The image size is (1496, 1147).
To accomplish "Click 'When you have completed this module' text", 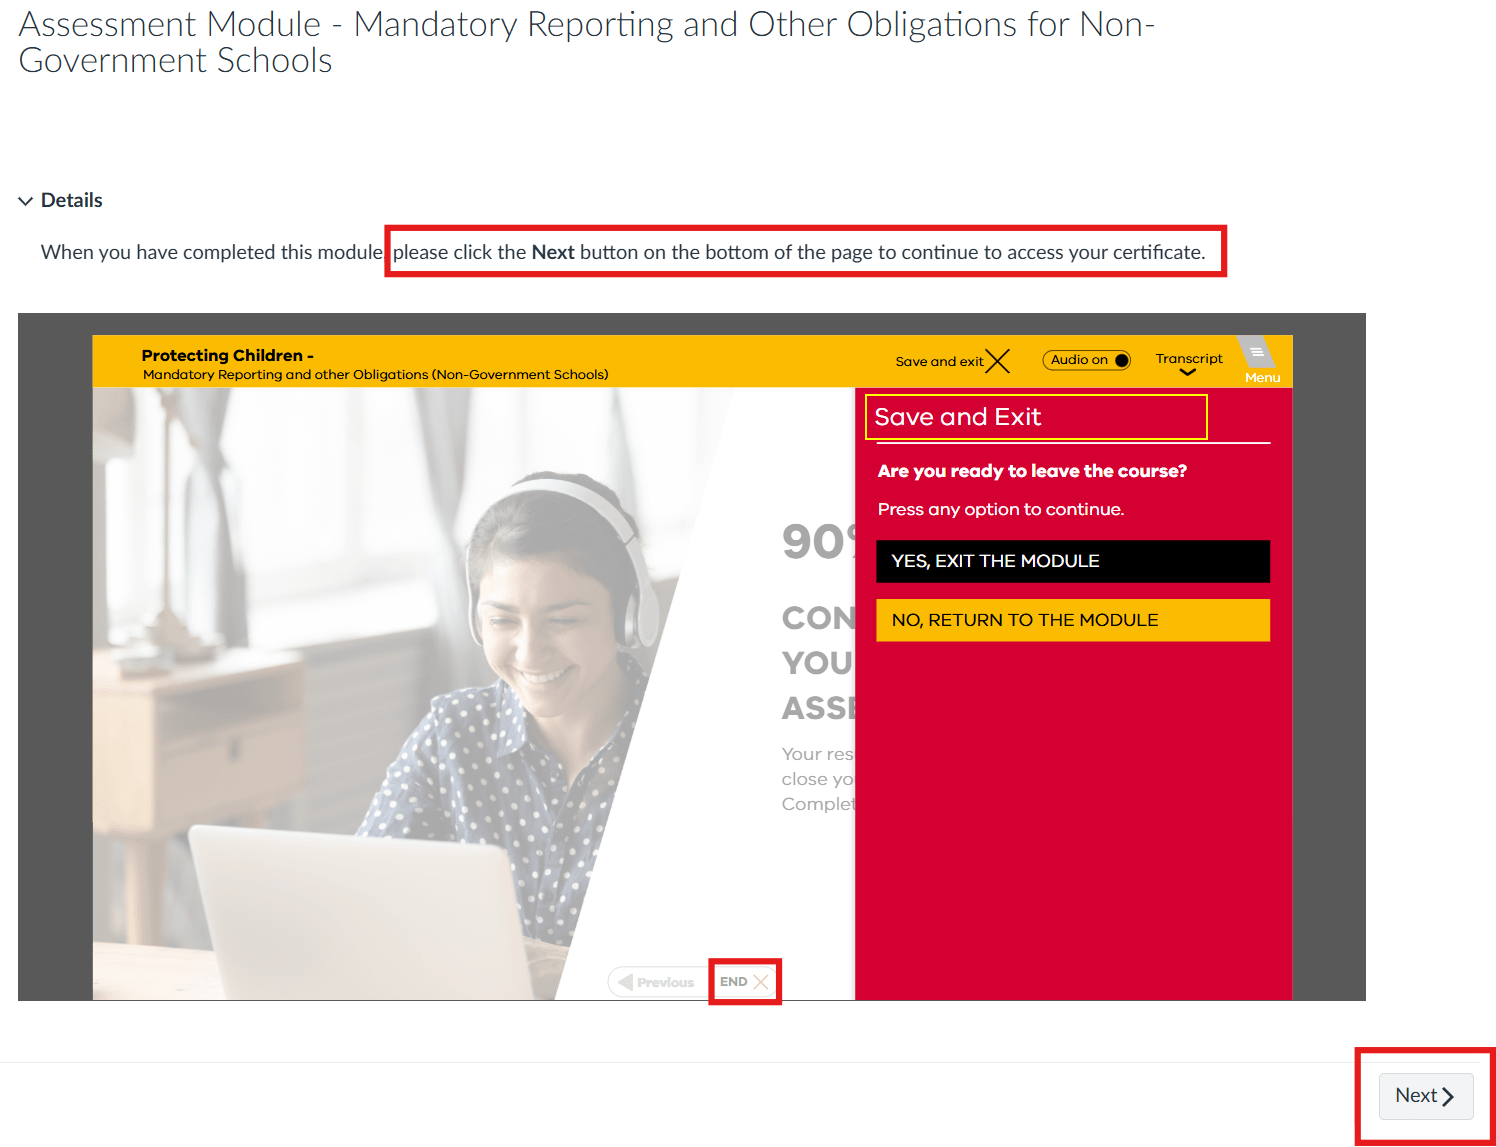I will (211, 252).
